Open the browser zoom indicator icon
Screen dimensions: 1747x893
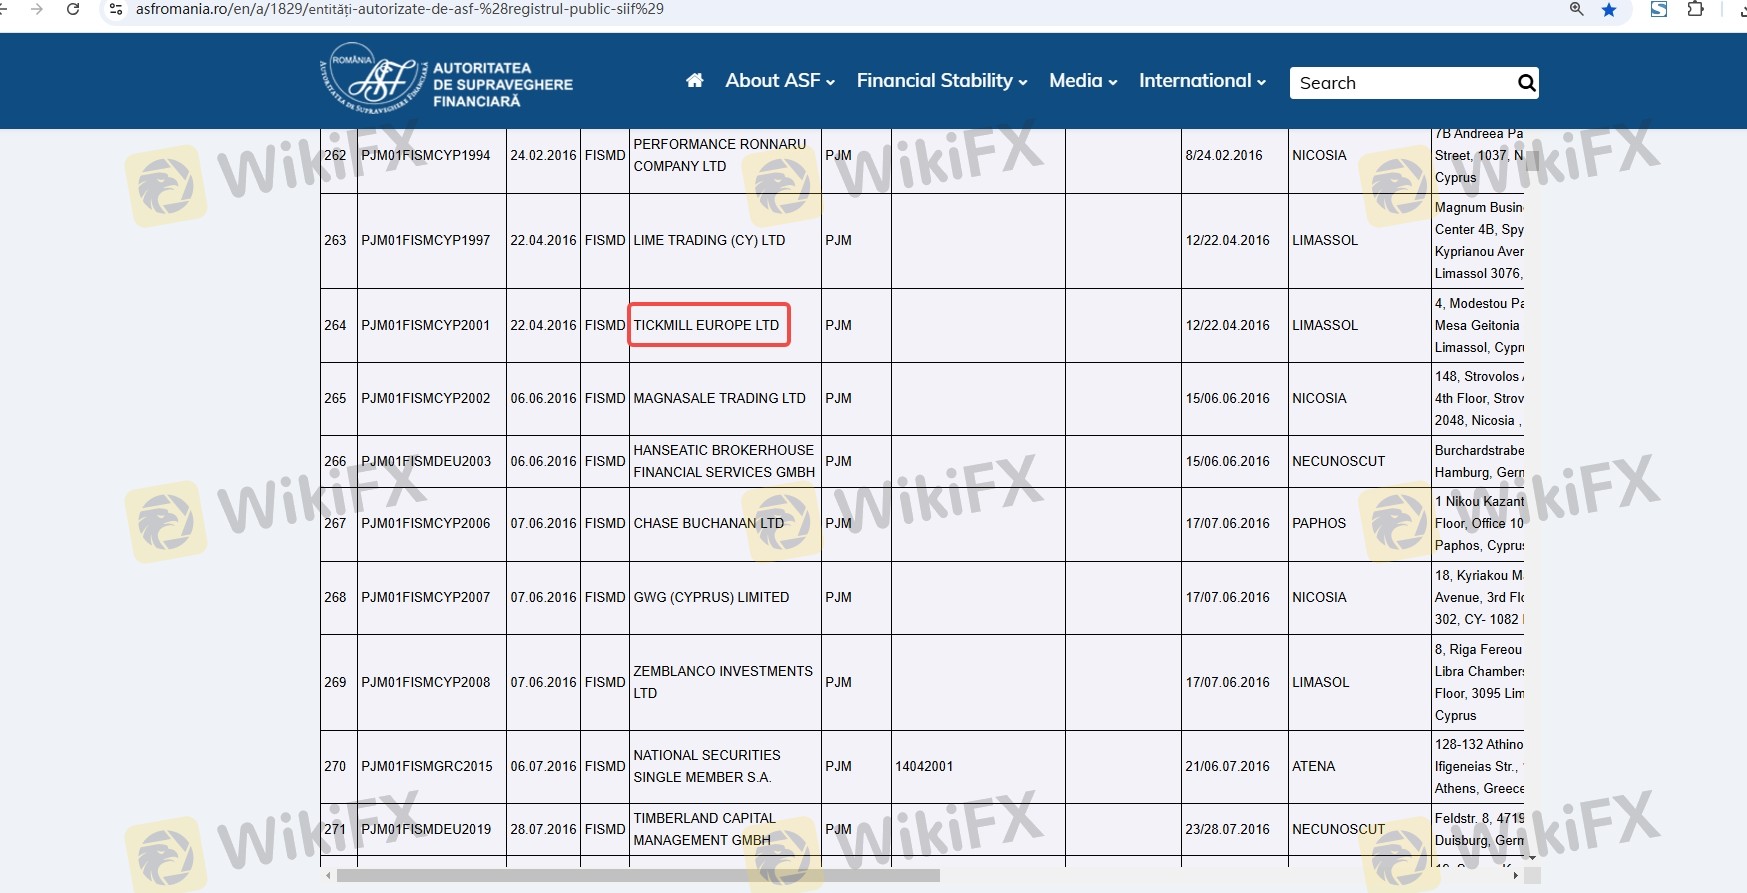(x=1576, y=10)
